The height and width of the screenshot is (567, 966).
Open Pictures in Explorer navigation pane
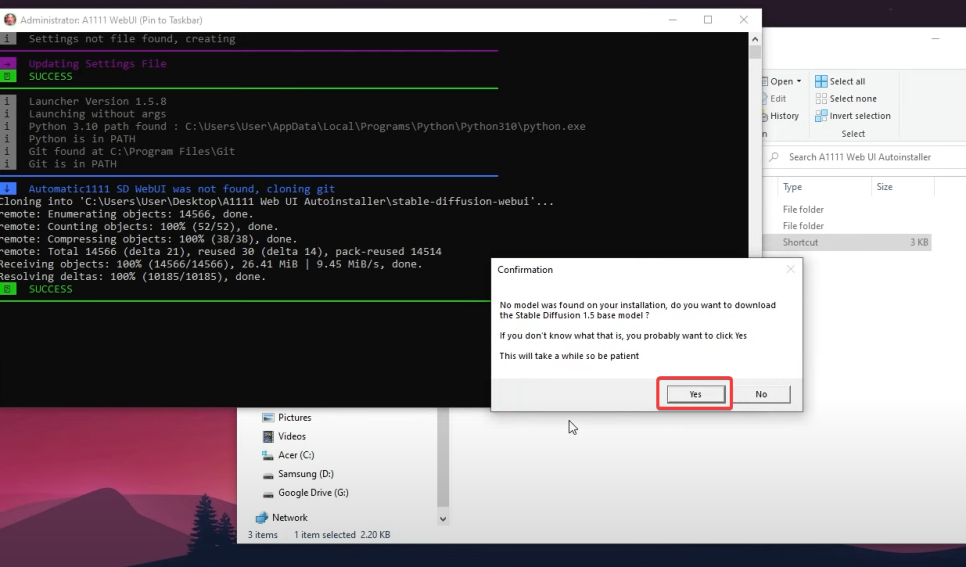[294, 417]
